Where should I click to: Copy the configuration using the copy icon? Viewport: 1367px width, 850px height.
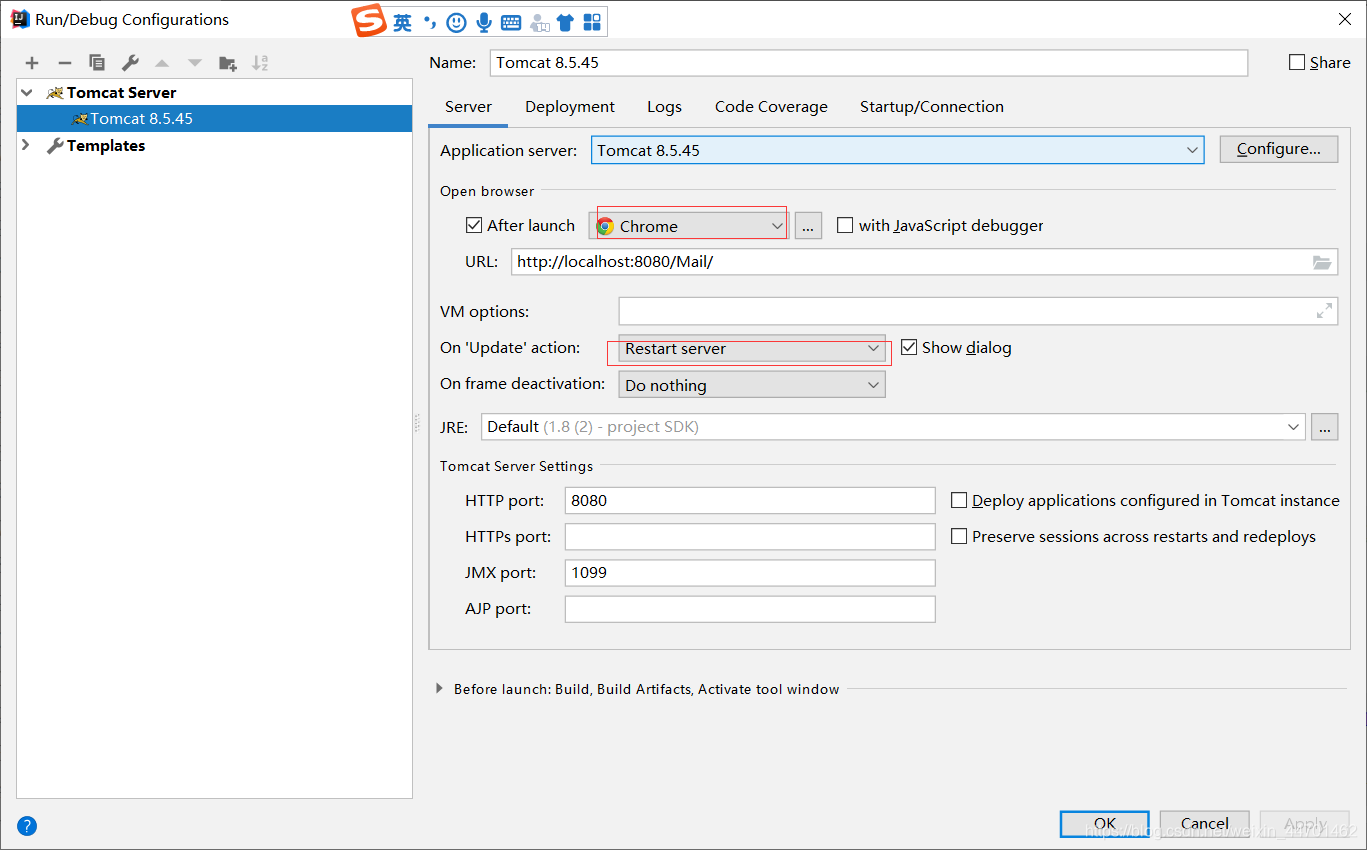[x=97, y=63]
